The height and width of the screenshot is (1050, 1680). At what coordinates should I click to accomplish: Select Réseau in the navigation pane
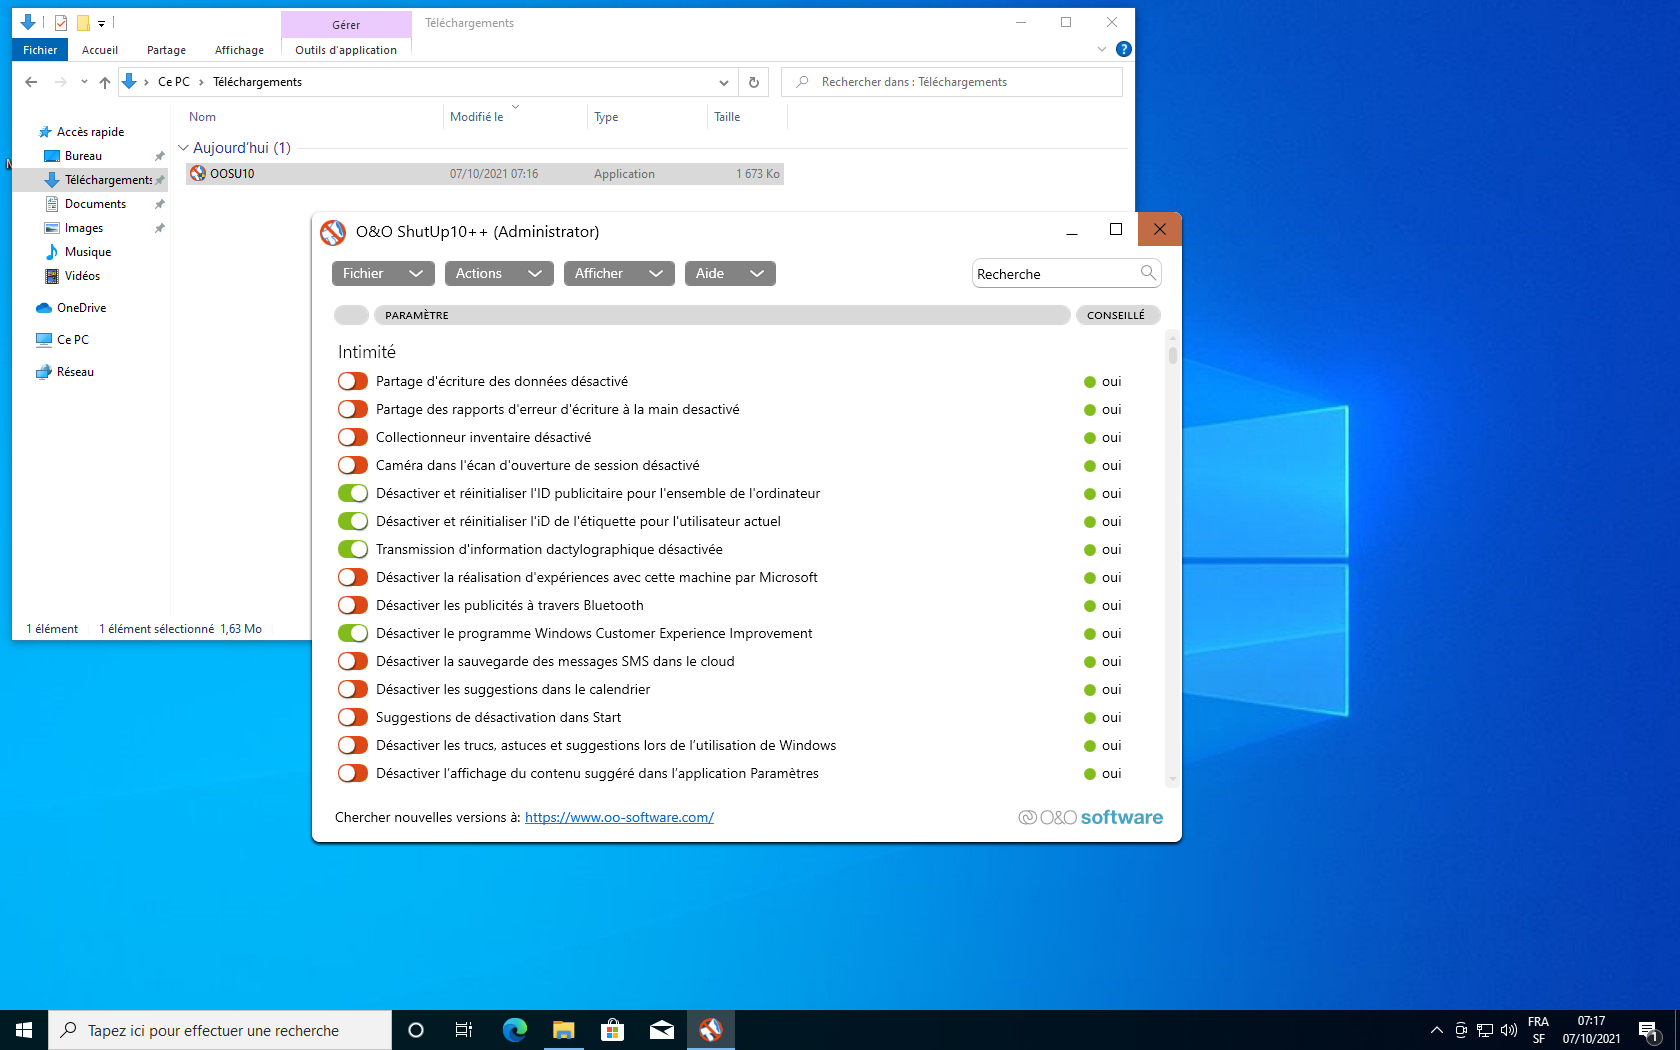click(74, 372)
